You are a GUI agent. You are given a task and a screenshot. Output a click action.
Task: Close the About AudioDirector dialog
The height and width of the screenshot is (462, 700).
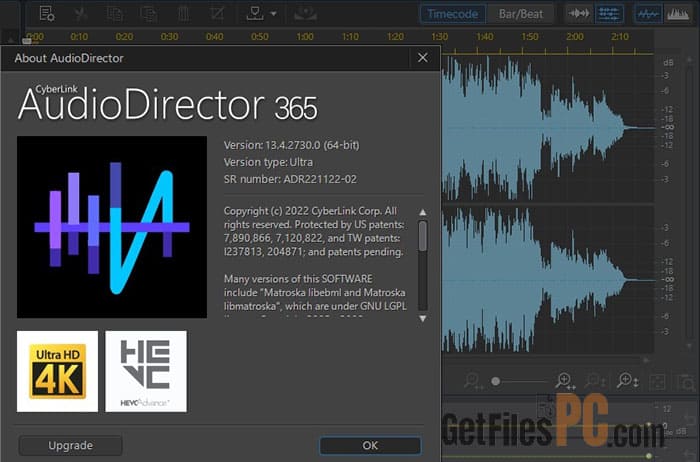(x=423, y=58)
